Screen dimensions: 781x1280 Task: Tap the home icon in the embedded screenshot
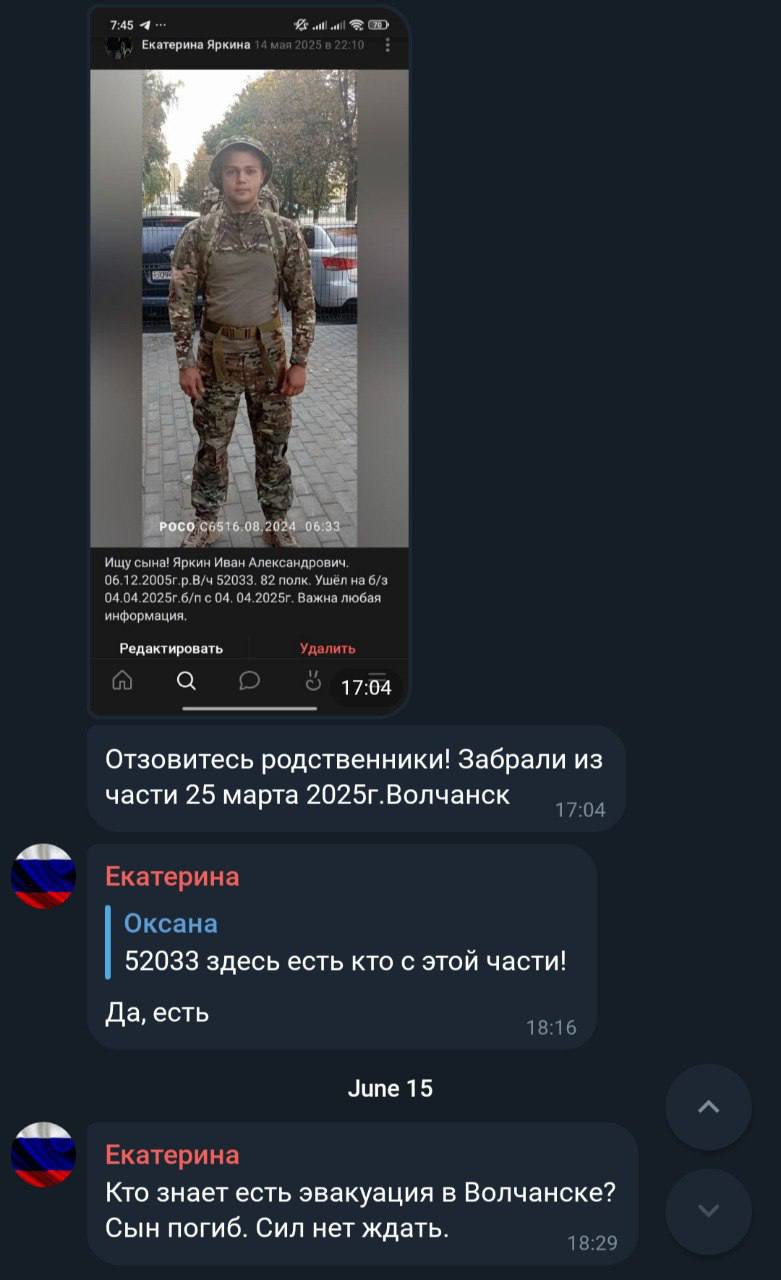pos(122,681)
